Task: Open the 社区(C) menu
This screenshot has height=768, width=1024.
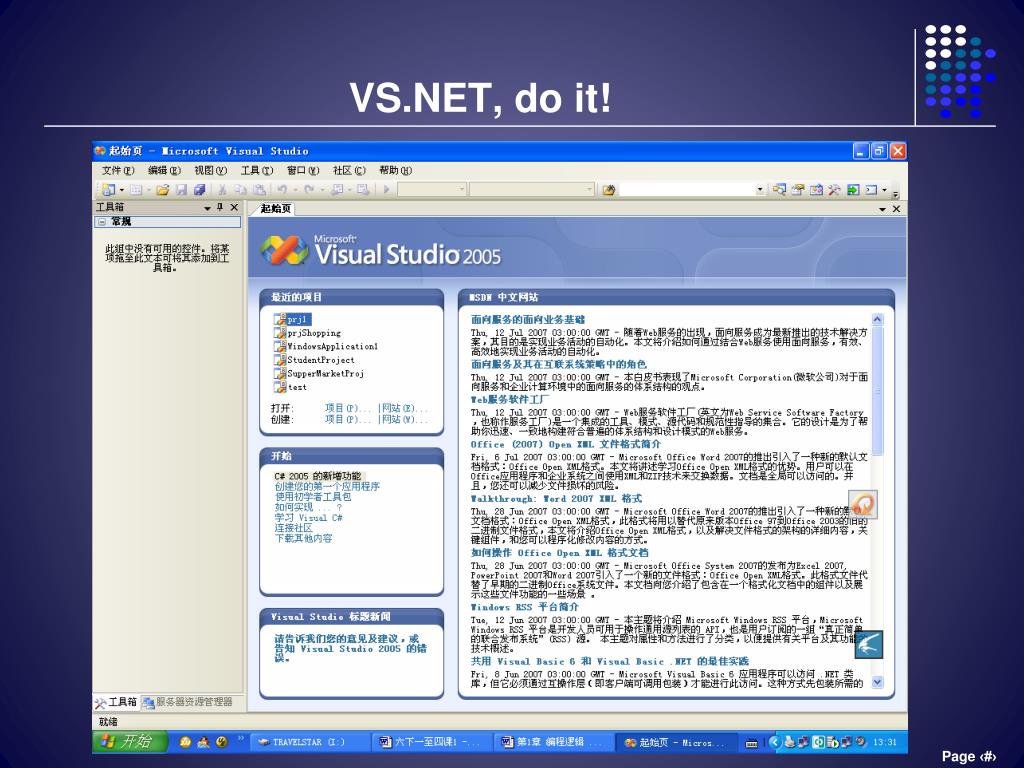Action: tap(349, 170)
